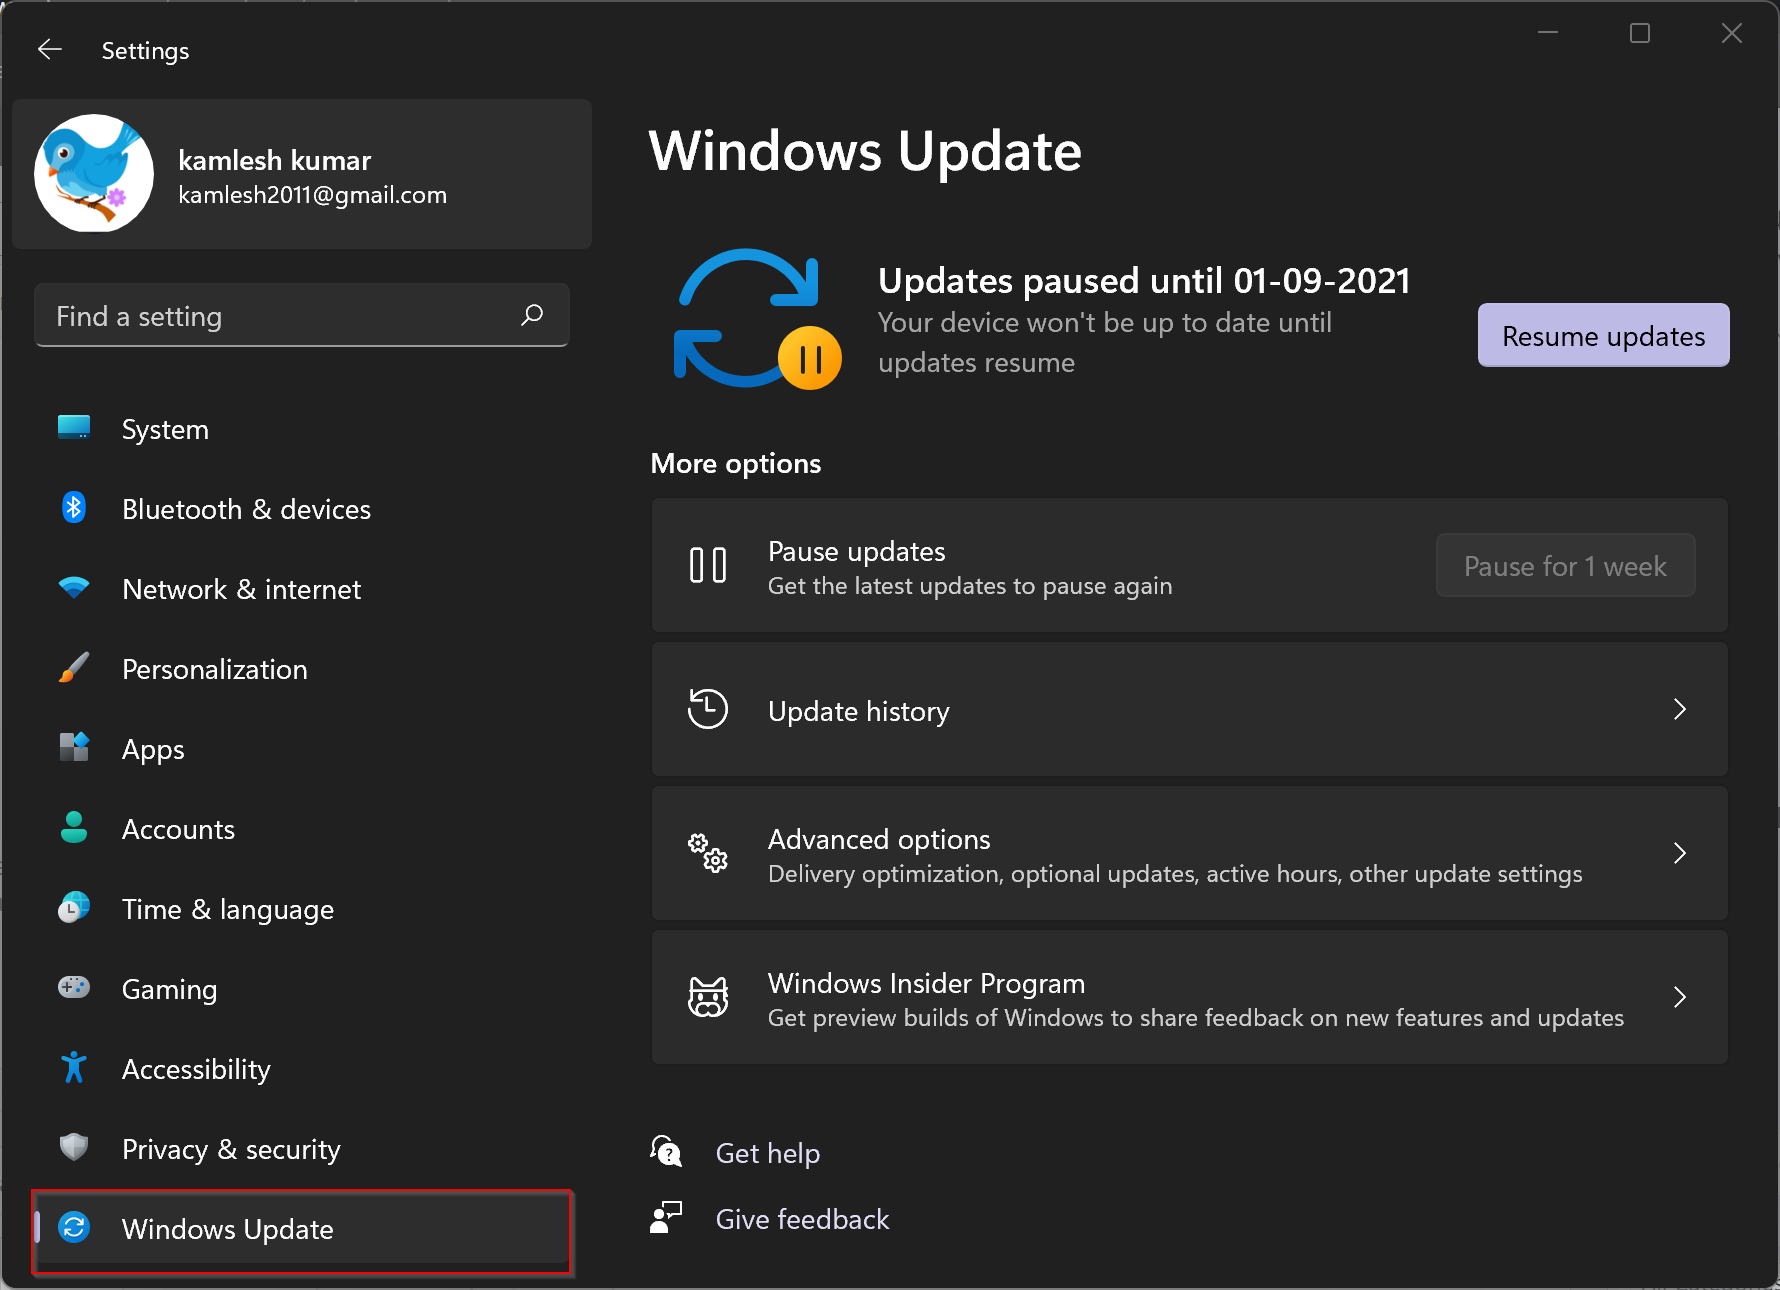Click the 'Updates paused until 01-09-2021' heading
The image size is (1780, 1290).
click(x=1144, y=281)
